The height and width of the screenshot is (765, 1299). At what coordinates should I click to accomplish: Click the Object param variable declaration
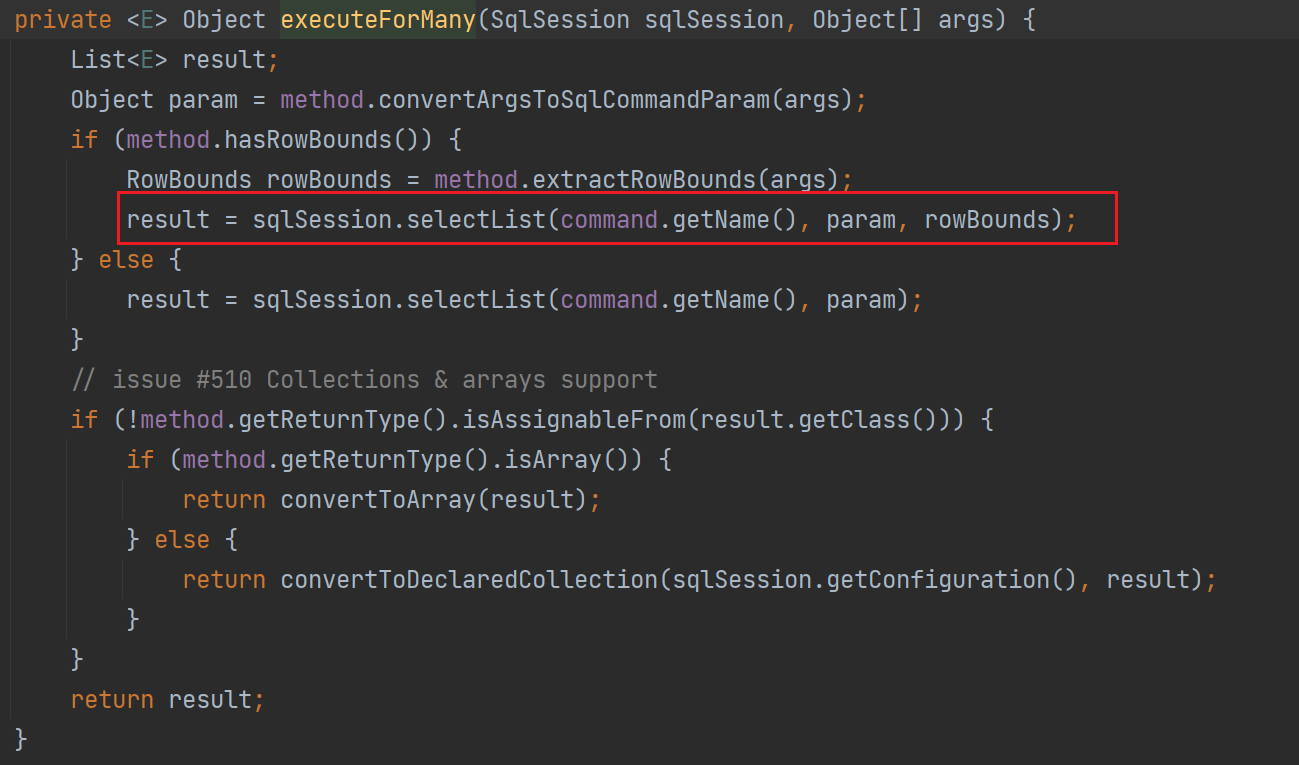coord(154,100)
